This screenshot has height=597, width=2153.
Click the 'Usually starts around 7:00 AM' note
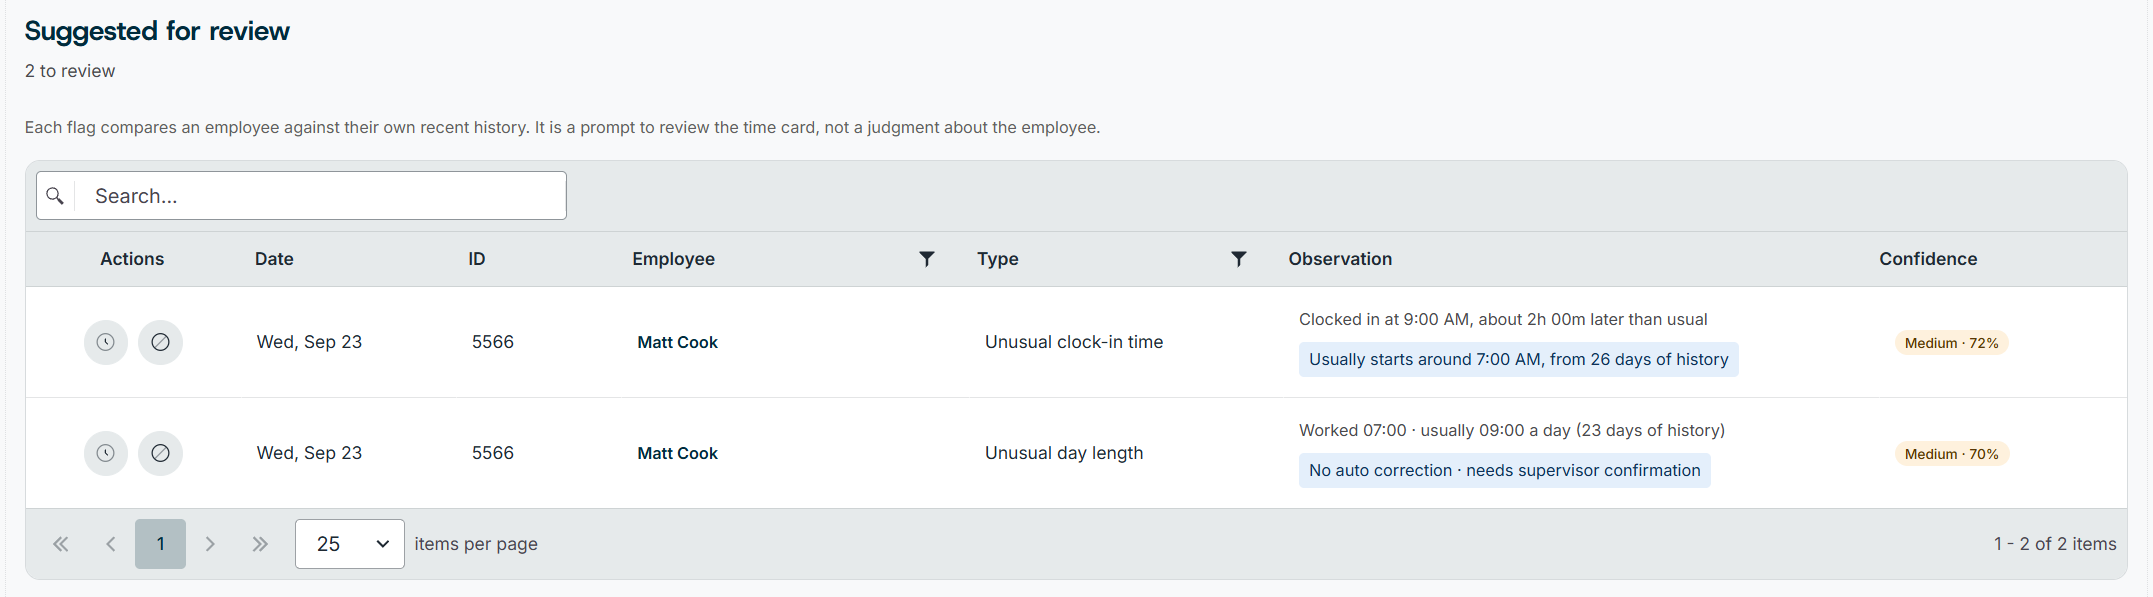click(1519, 360)
